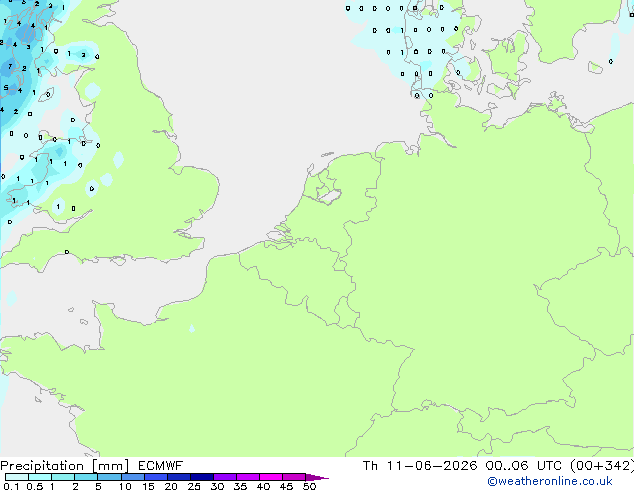Click the Precipitation [mm] title text
This screenshot has height=490, width=634.
point(64,466)
